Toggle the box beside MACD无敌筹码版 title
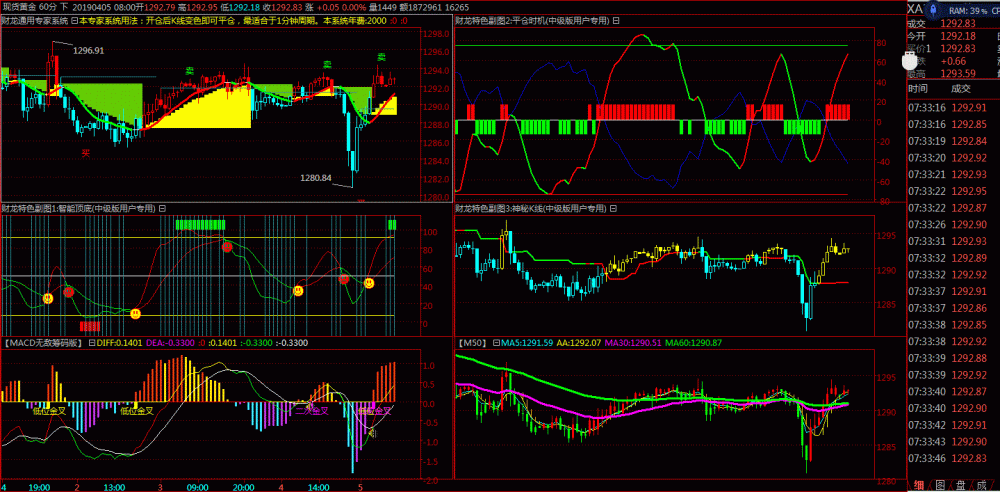 [x=90, y=343]
